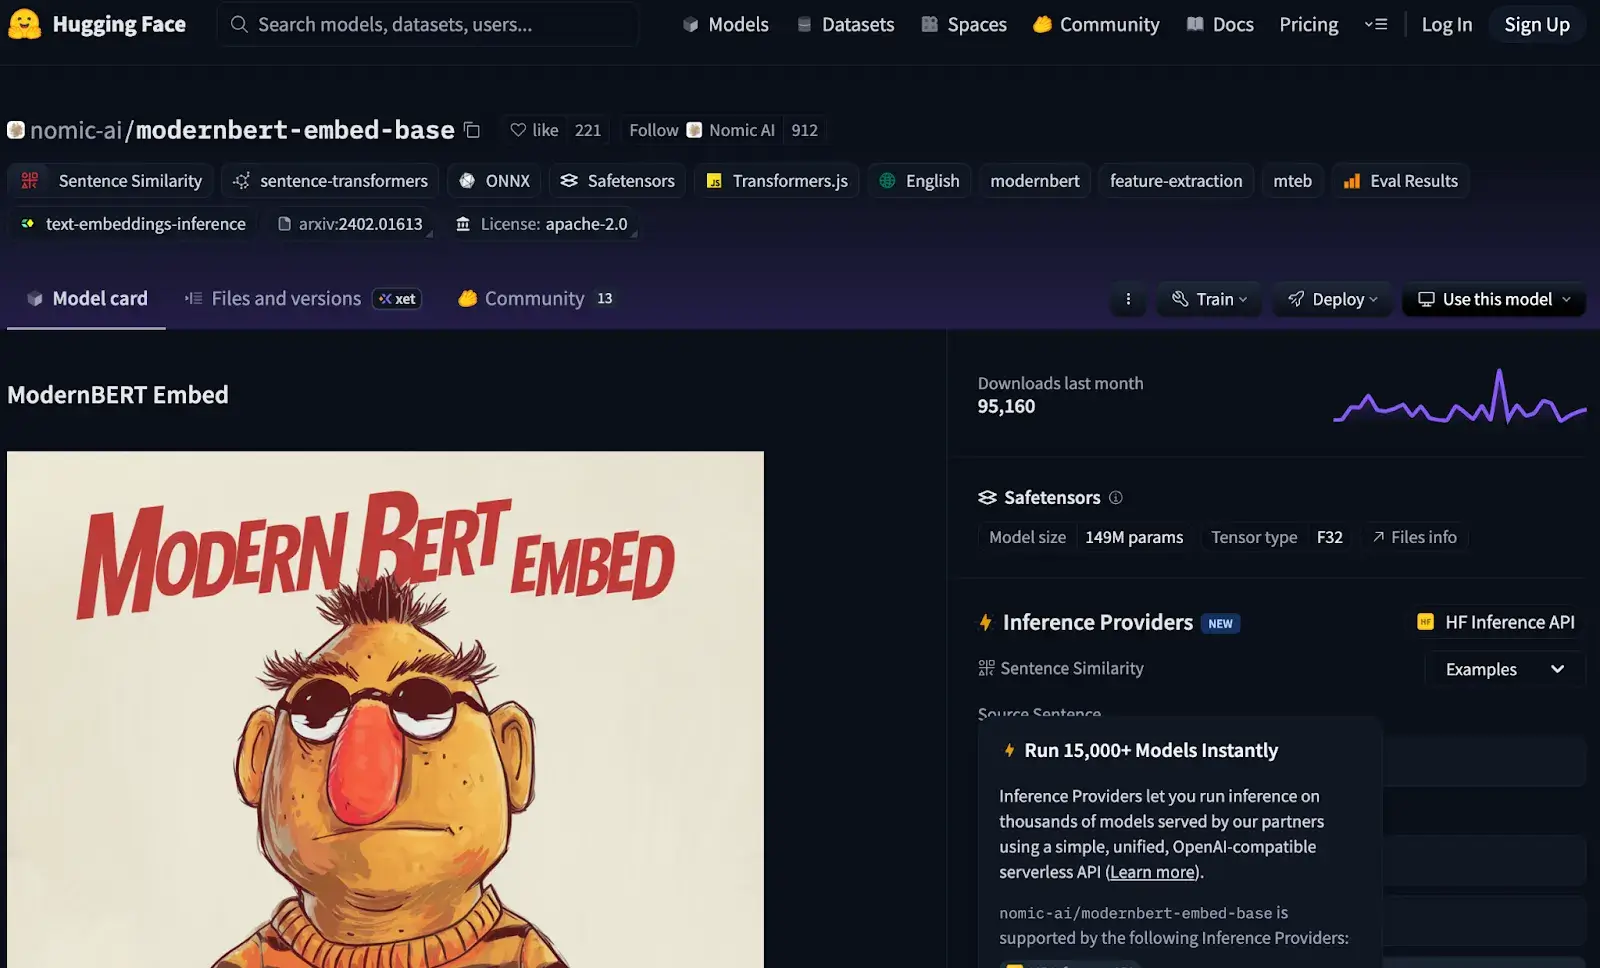Expand the Train dropdown

[1209, 299]
